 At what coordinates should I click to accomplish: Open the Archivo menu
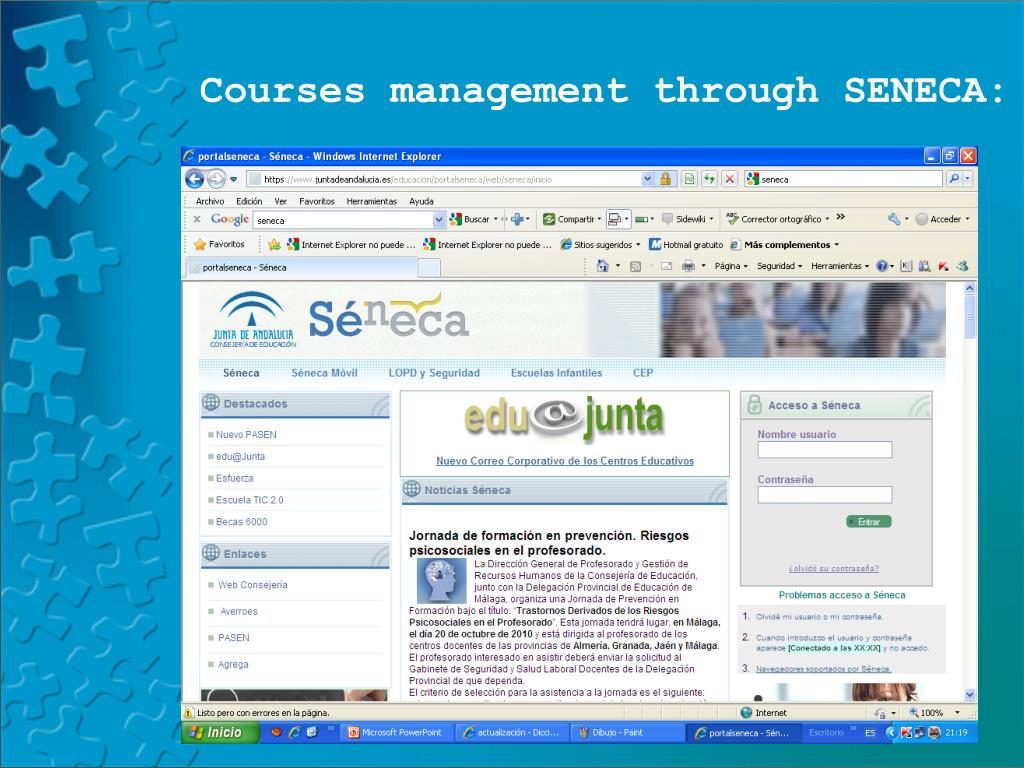(210, 201)
